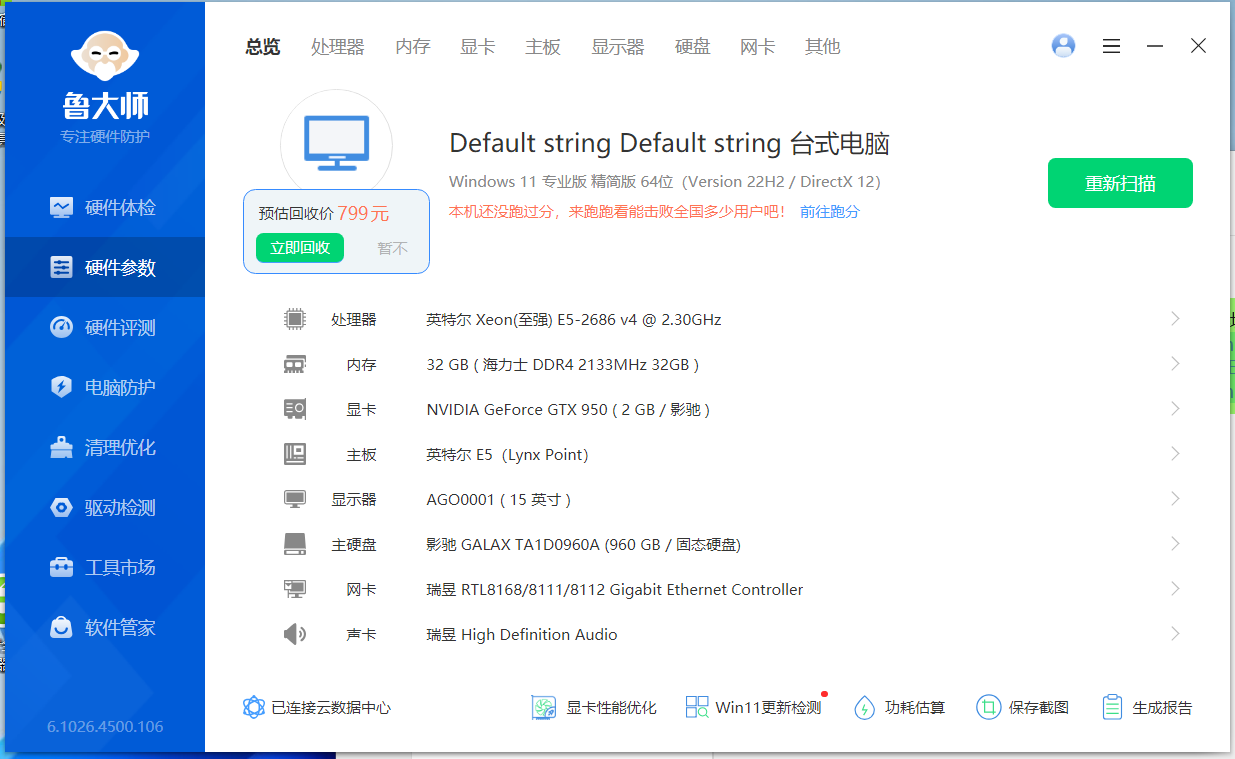Viewport: 1235px width, 759px height.
Task: Expand the 声卡 row chevron
Action: [1175, 634]
